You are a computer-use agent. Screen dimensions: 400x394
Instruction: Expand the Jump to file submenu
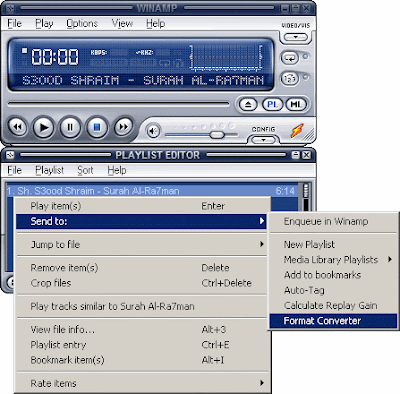[x=141, y=245]
